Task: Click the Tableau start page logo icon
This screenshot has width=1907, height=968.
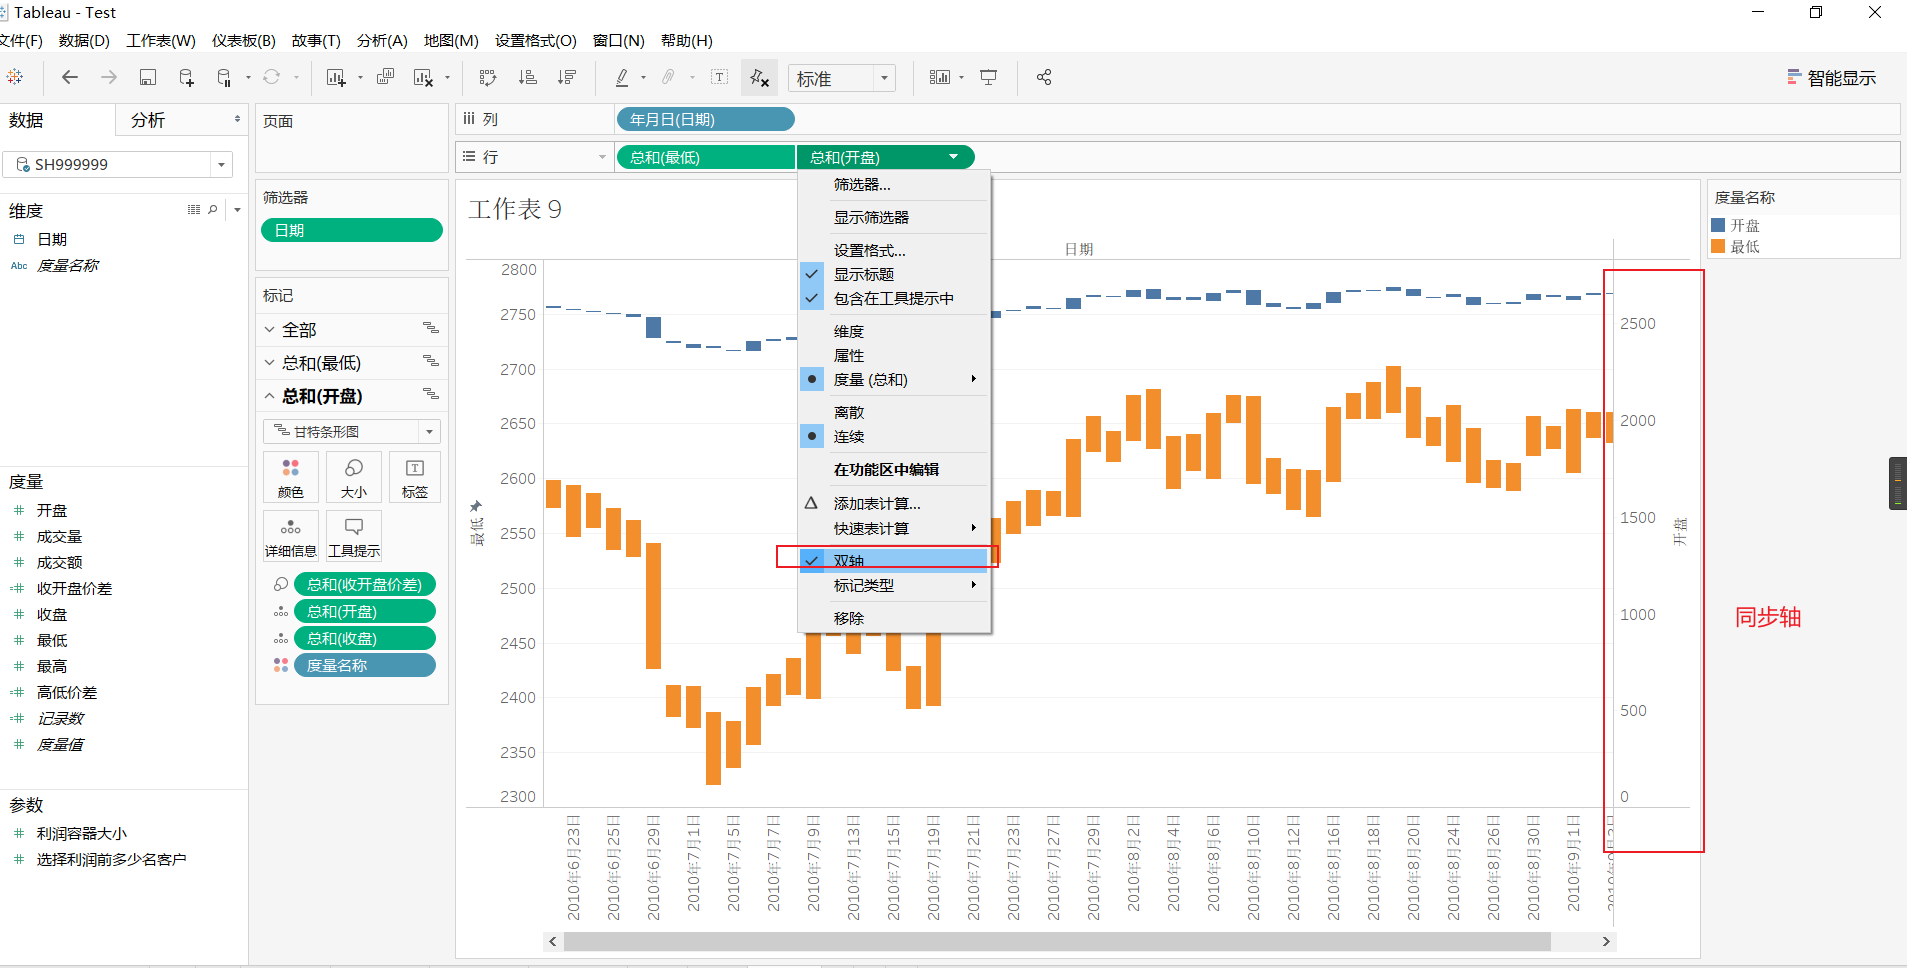Action: coord(15,77)
